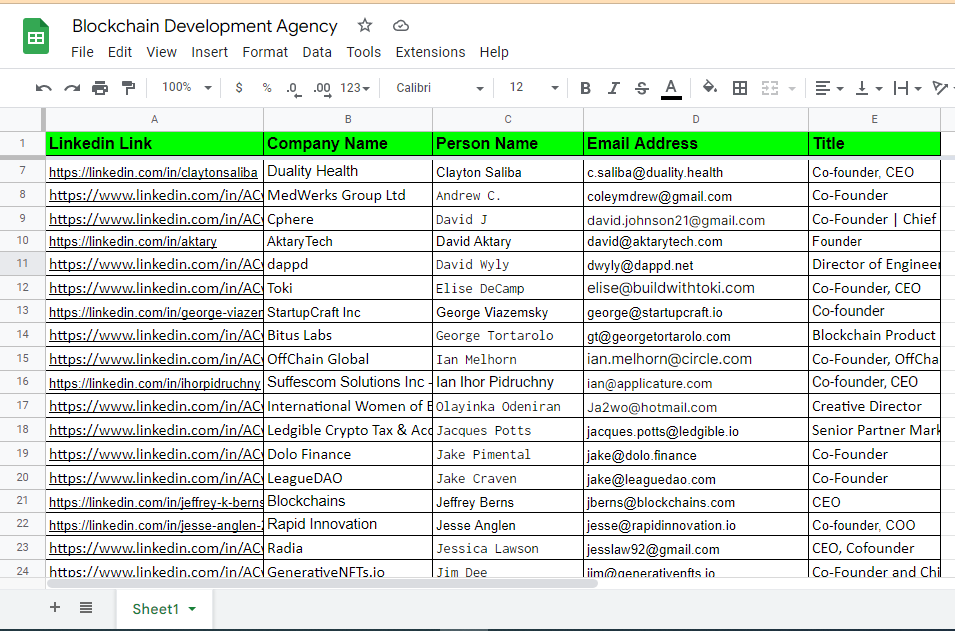Image resolution: width=955 pixels, height=631 pixels.
Task: Add a new sheet with plus icon
Action: [55, 607]
